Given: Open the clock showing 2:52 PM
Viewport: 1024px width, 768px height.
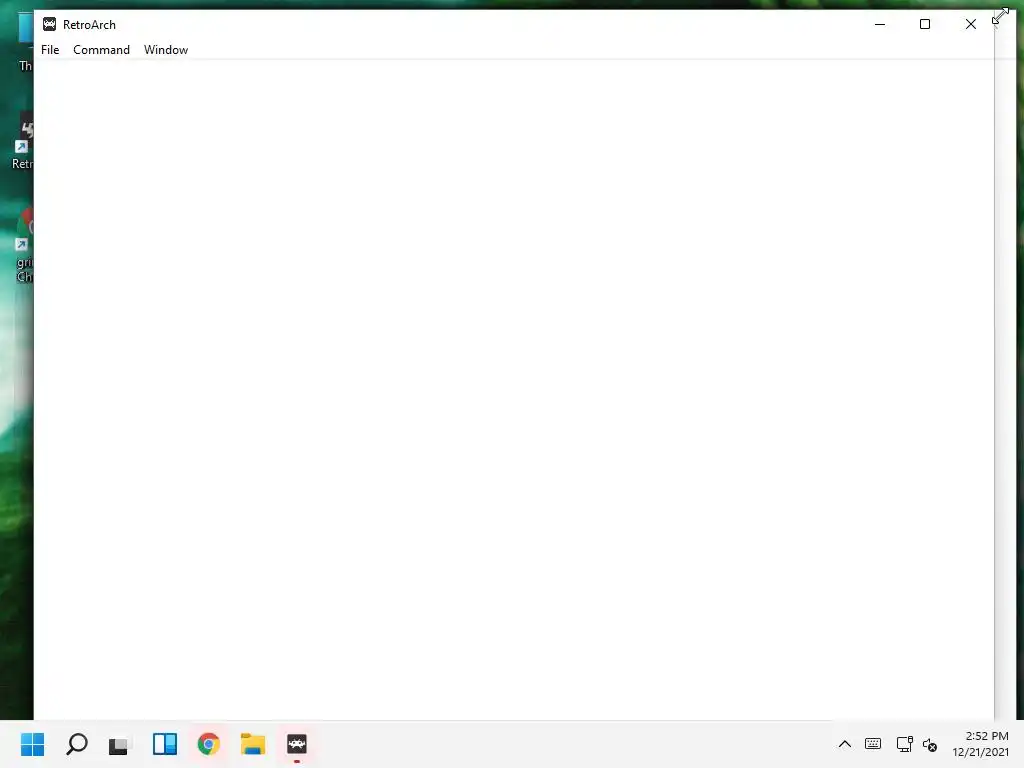Looking at the screenshot, I should pyautogui.click(x=980, y=744).
